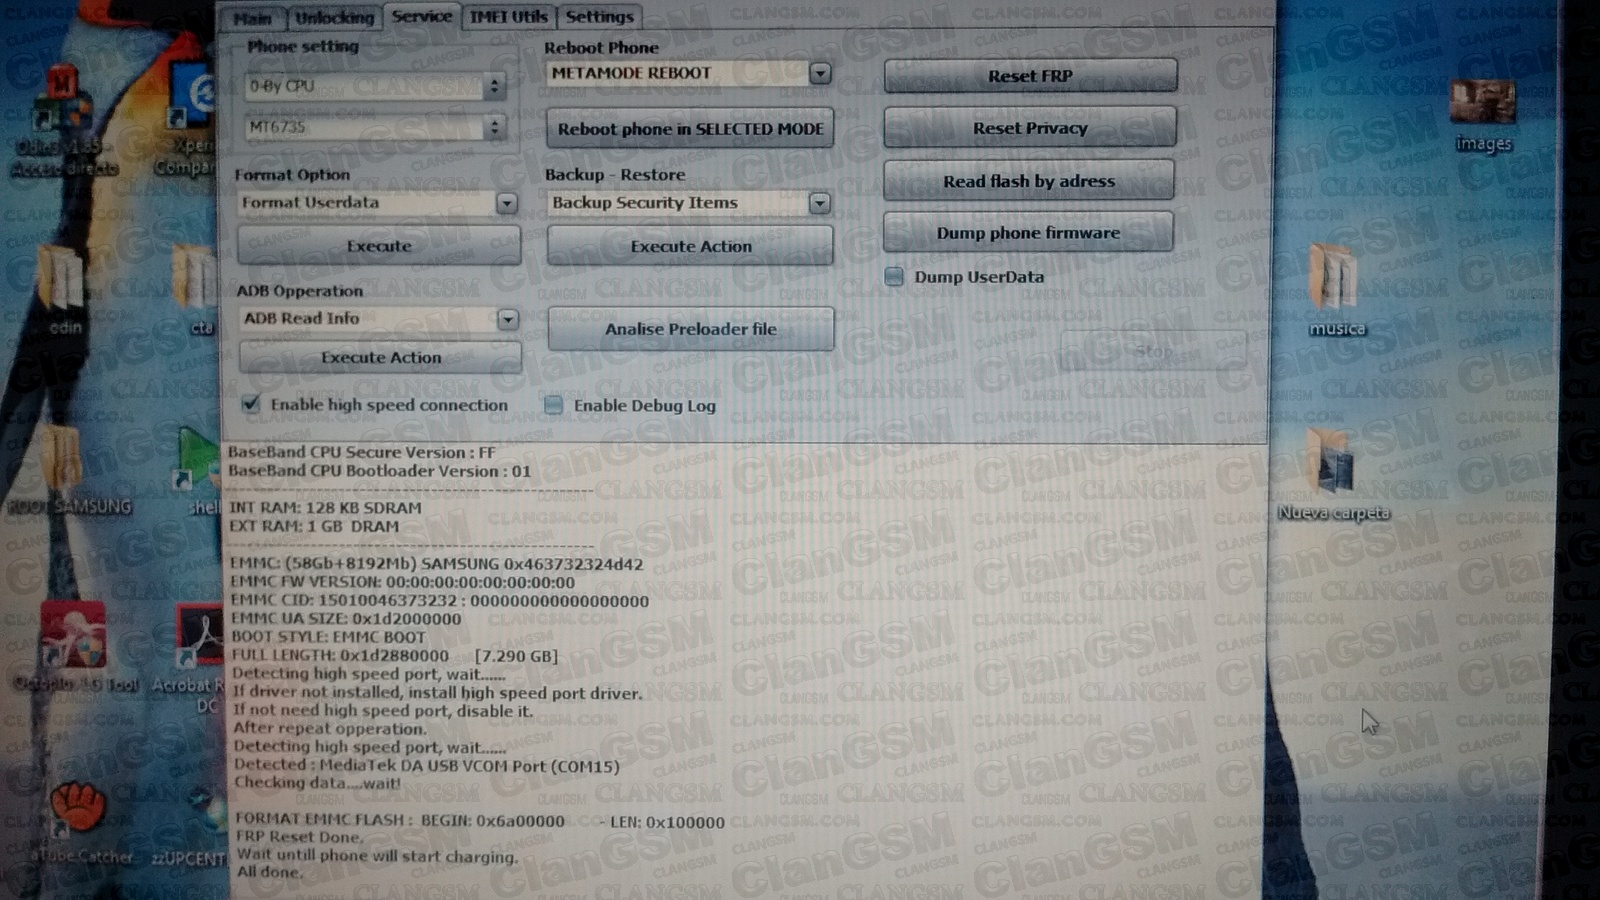Screen dimensions: 1600x900
Task: Click Read flash by adress button
Action: 1029,181
